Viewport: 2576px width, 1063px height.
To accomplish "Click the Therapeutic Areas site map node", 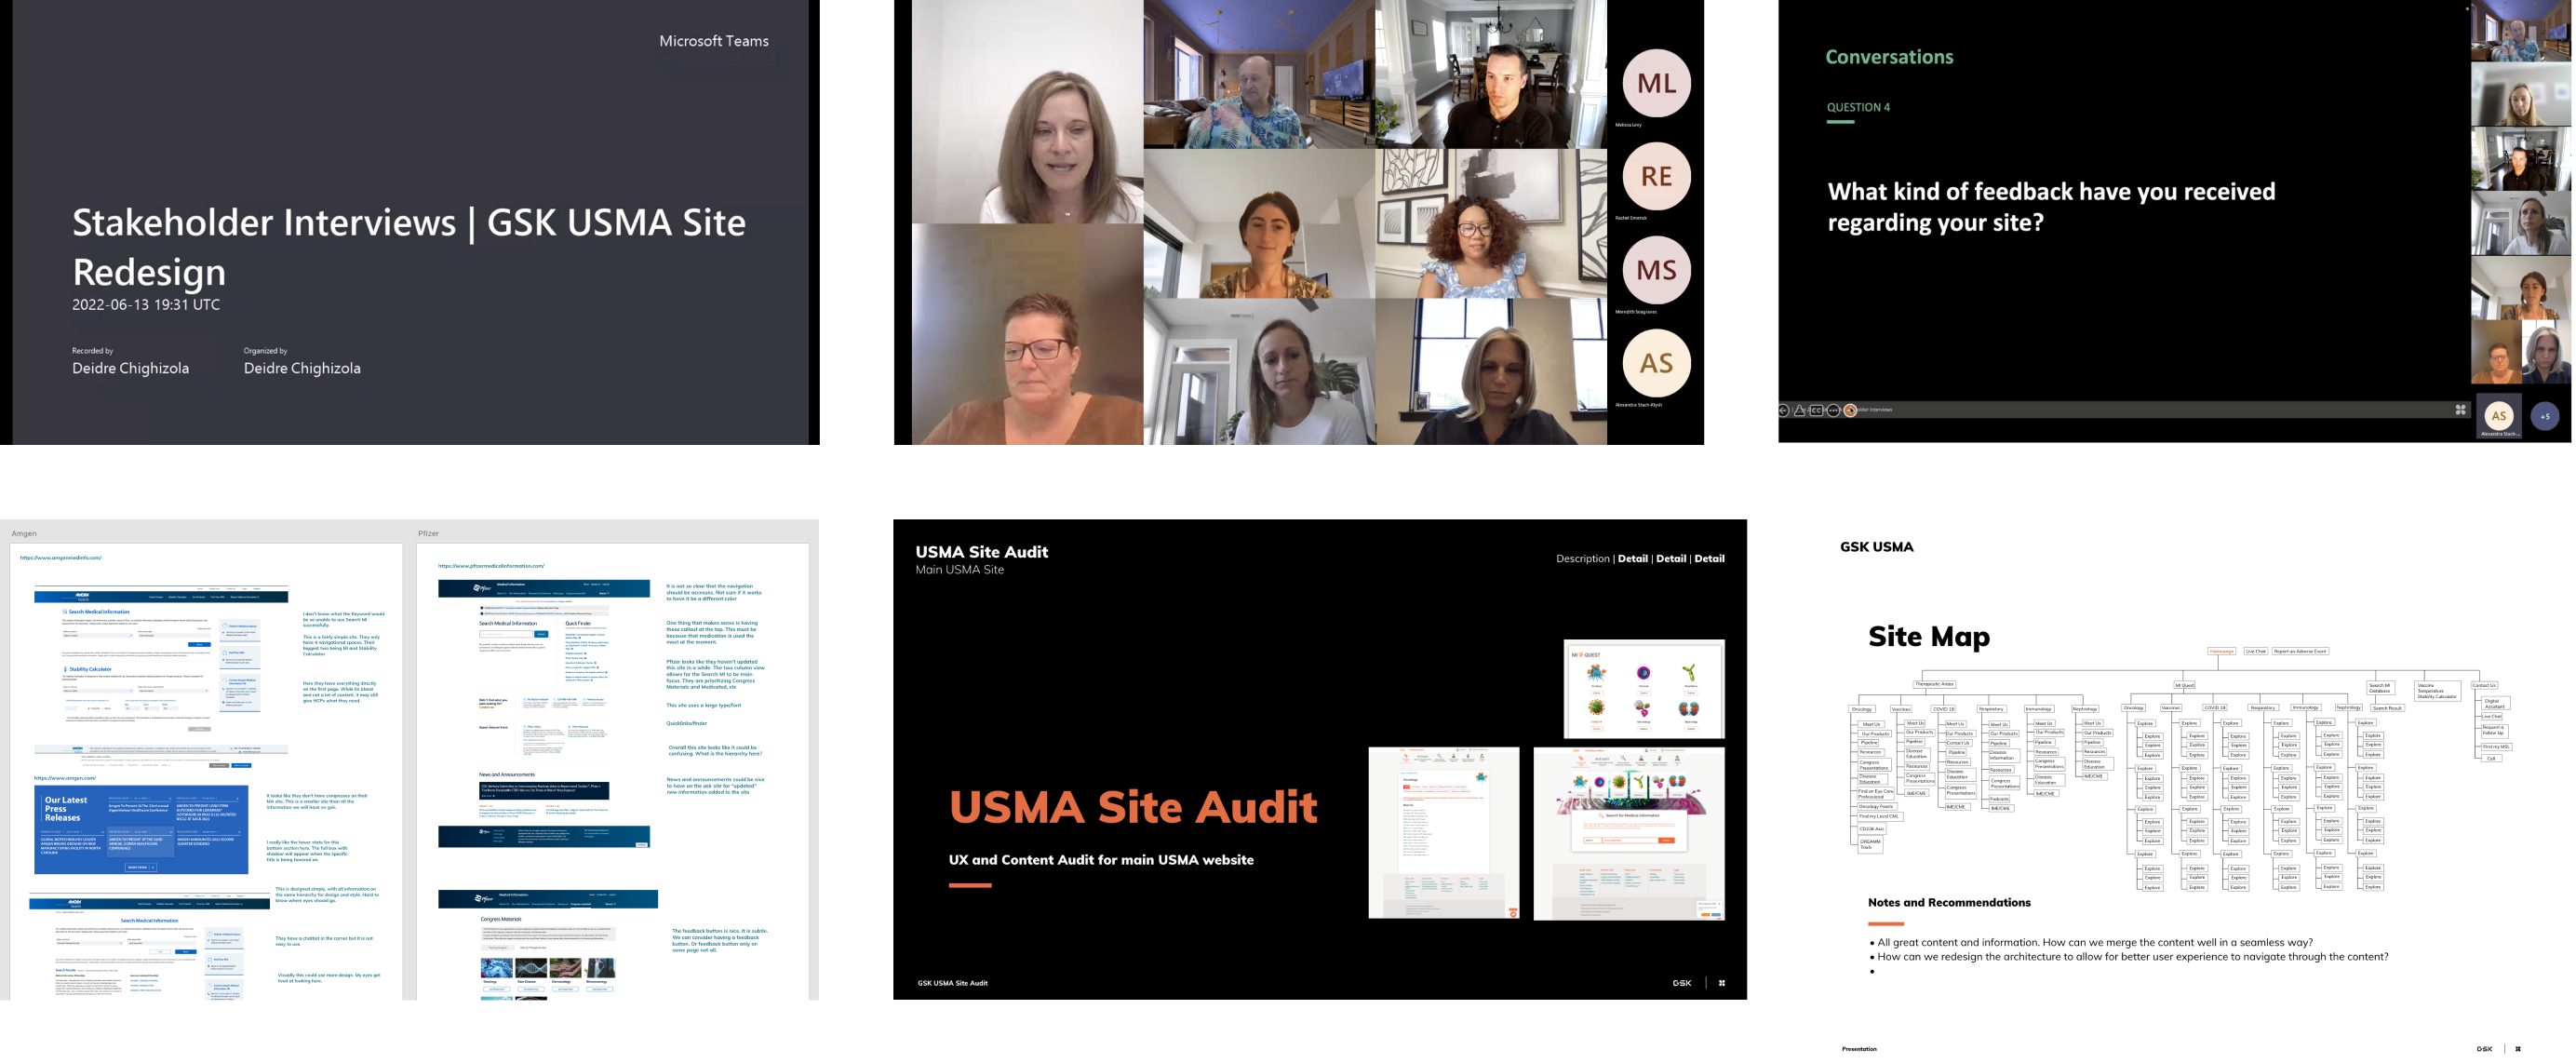I will [x=1934, y=684].
